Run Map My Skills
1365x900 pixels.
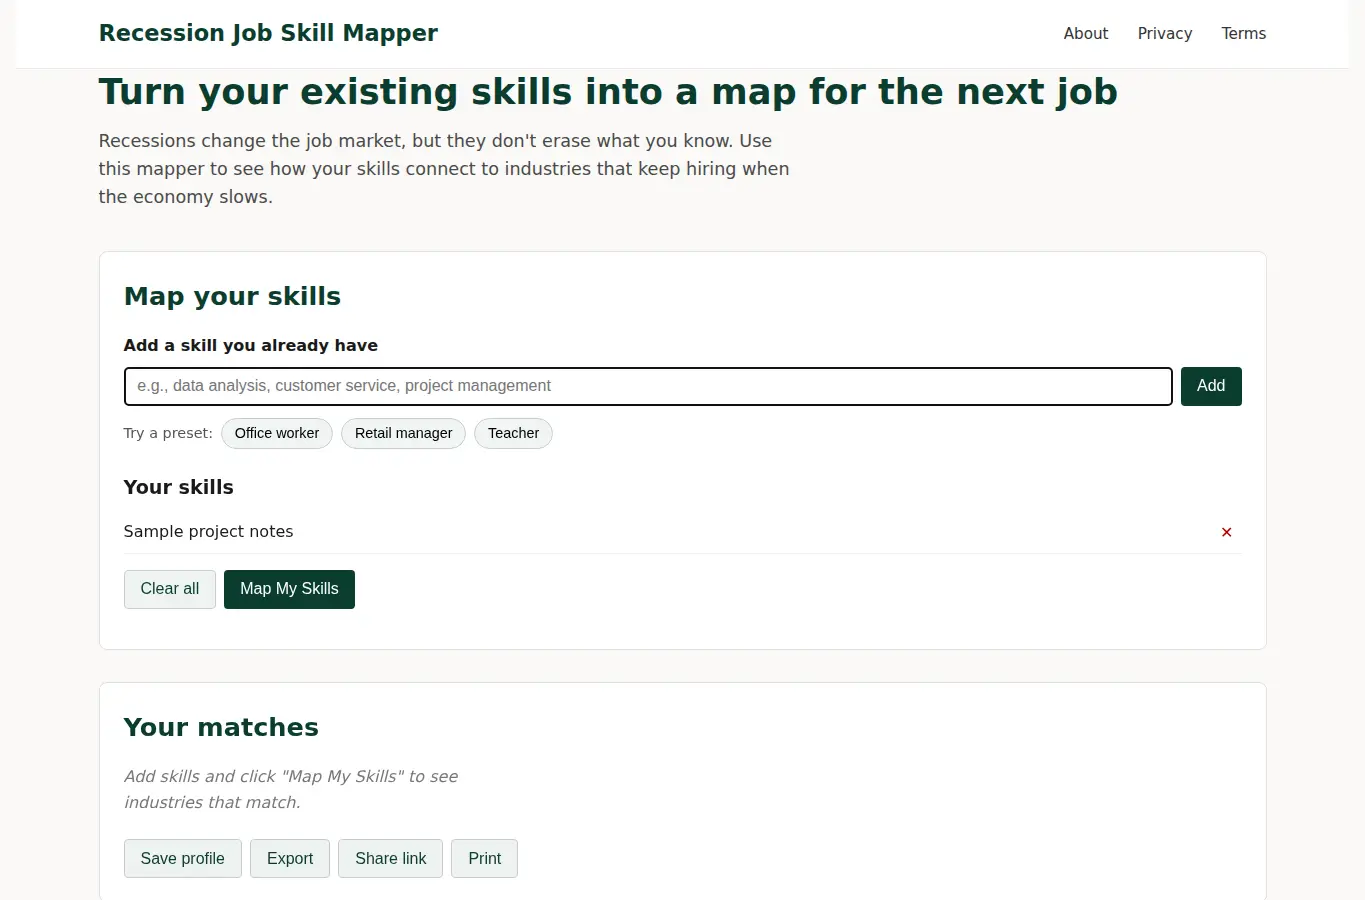[289, 589]
